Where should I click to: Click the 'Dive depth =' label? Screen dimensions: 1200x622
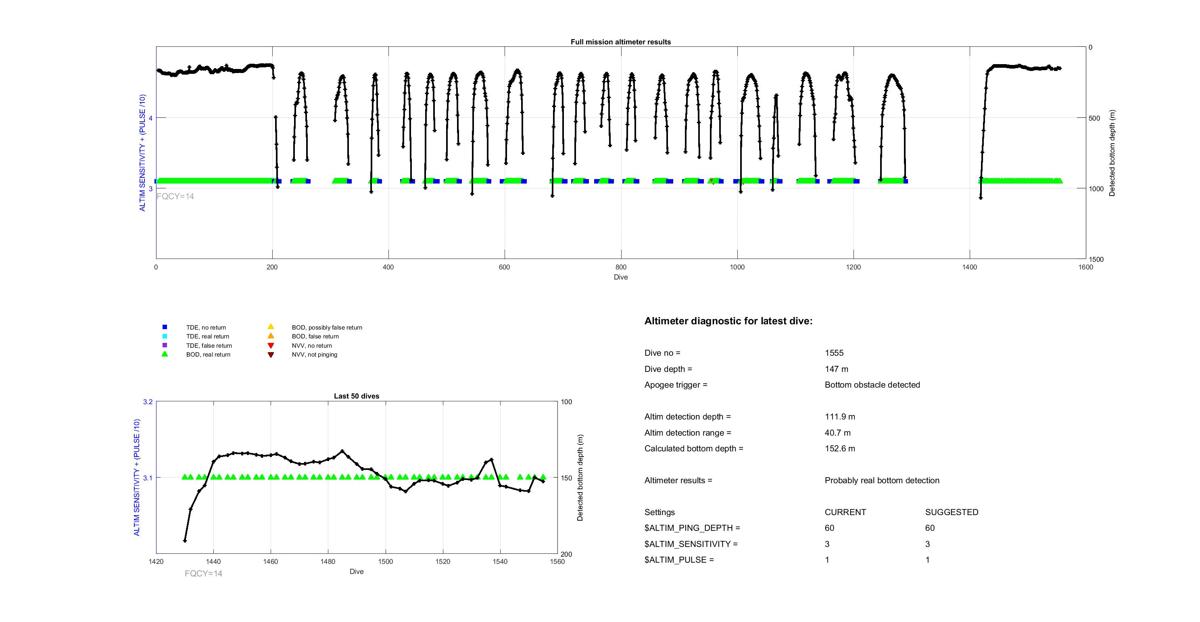coord(668,369)
